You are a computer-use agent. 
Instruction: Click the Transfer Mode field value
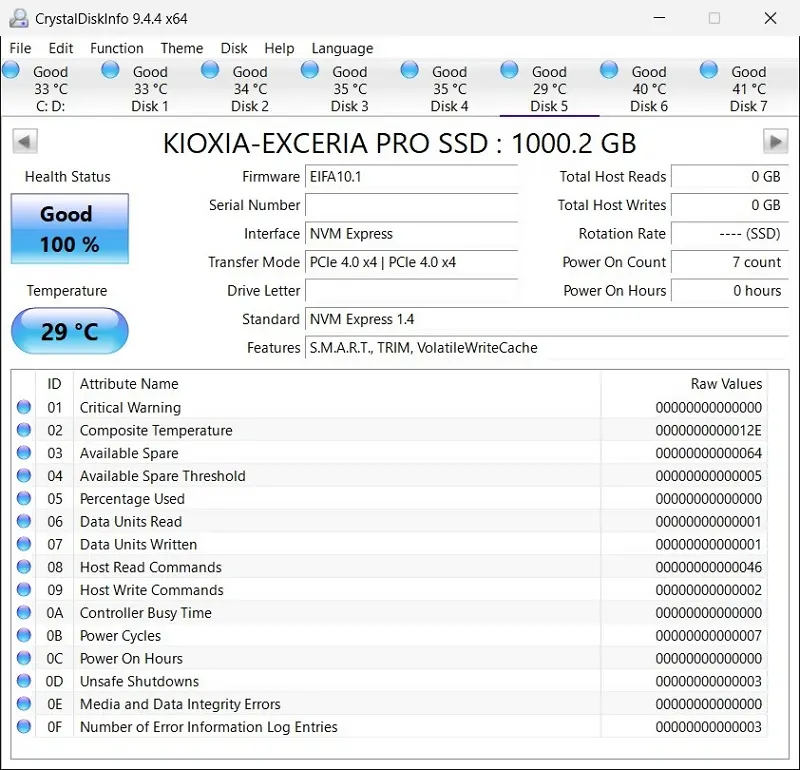(412, 262)
